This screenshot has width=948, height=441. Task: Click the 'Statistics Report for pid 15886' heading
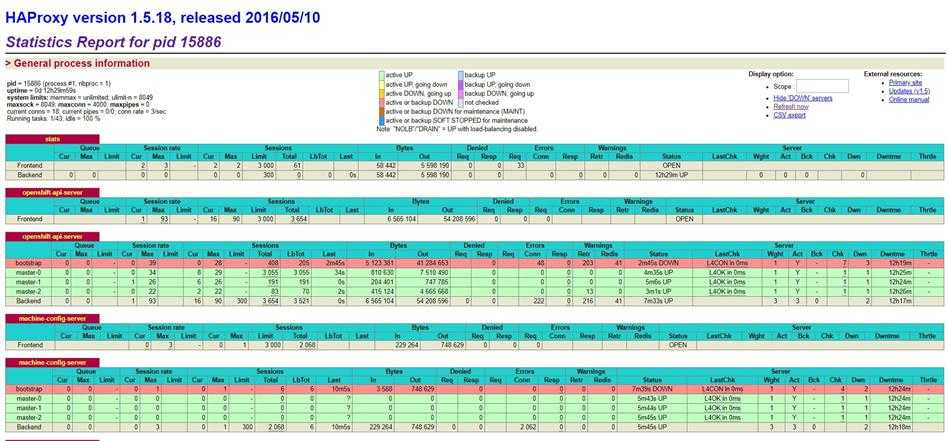(114, 42)
